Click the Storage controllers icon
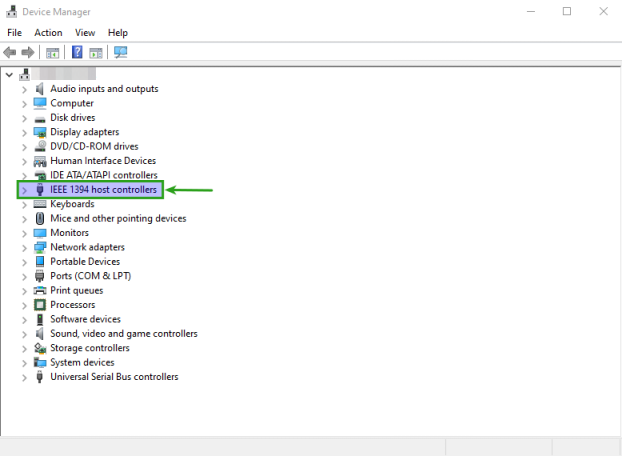The image size is (622, 456). pyautogui.click(x=40, y=348)
